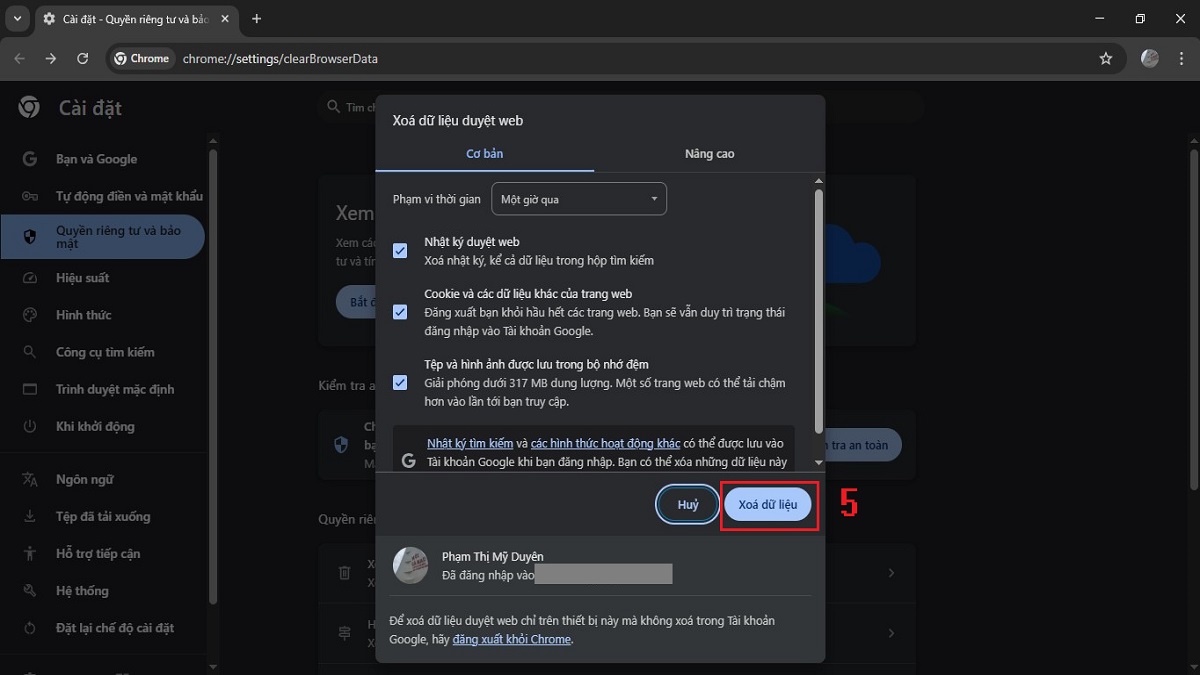Switch to the Cơ bản tab

(485, 154)
